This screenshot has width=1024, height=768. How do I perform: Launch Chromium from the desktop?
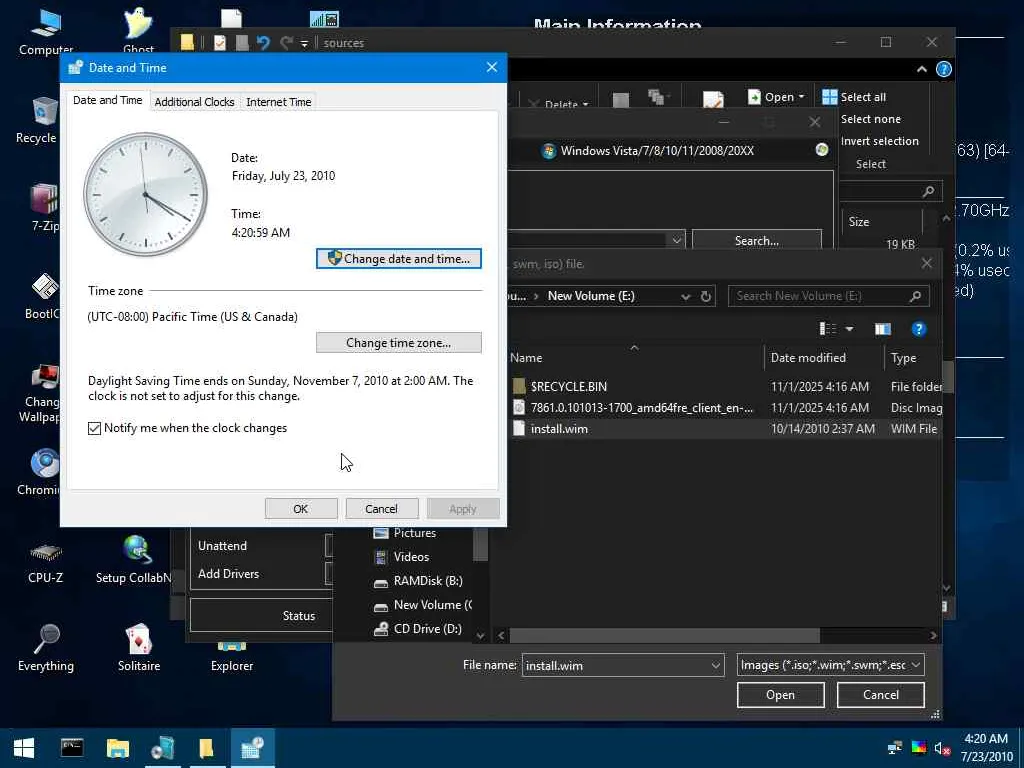(42, 472)
